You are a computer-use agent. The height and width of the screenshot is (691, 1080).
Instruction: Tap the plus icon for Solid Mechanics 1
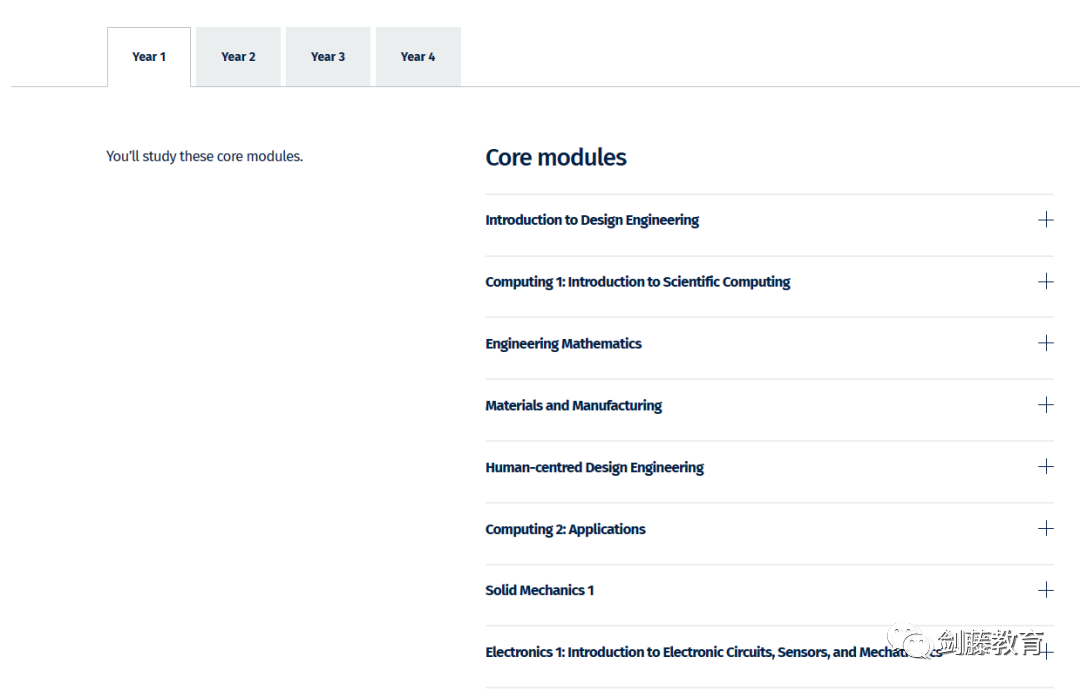coord(1046,590)
